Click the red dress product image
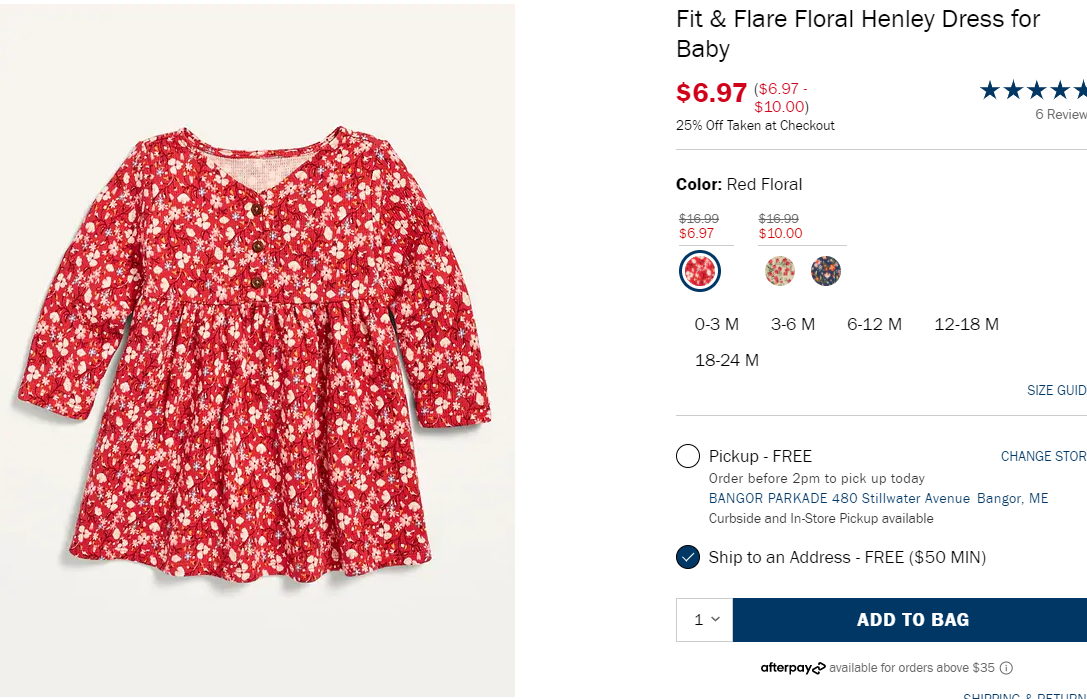 [257, 350]
